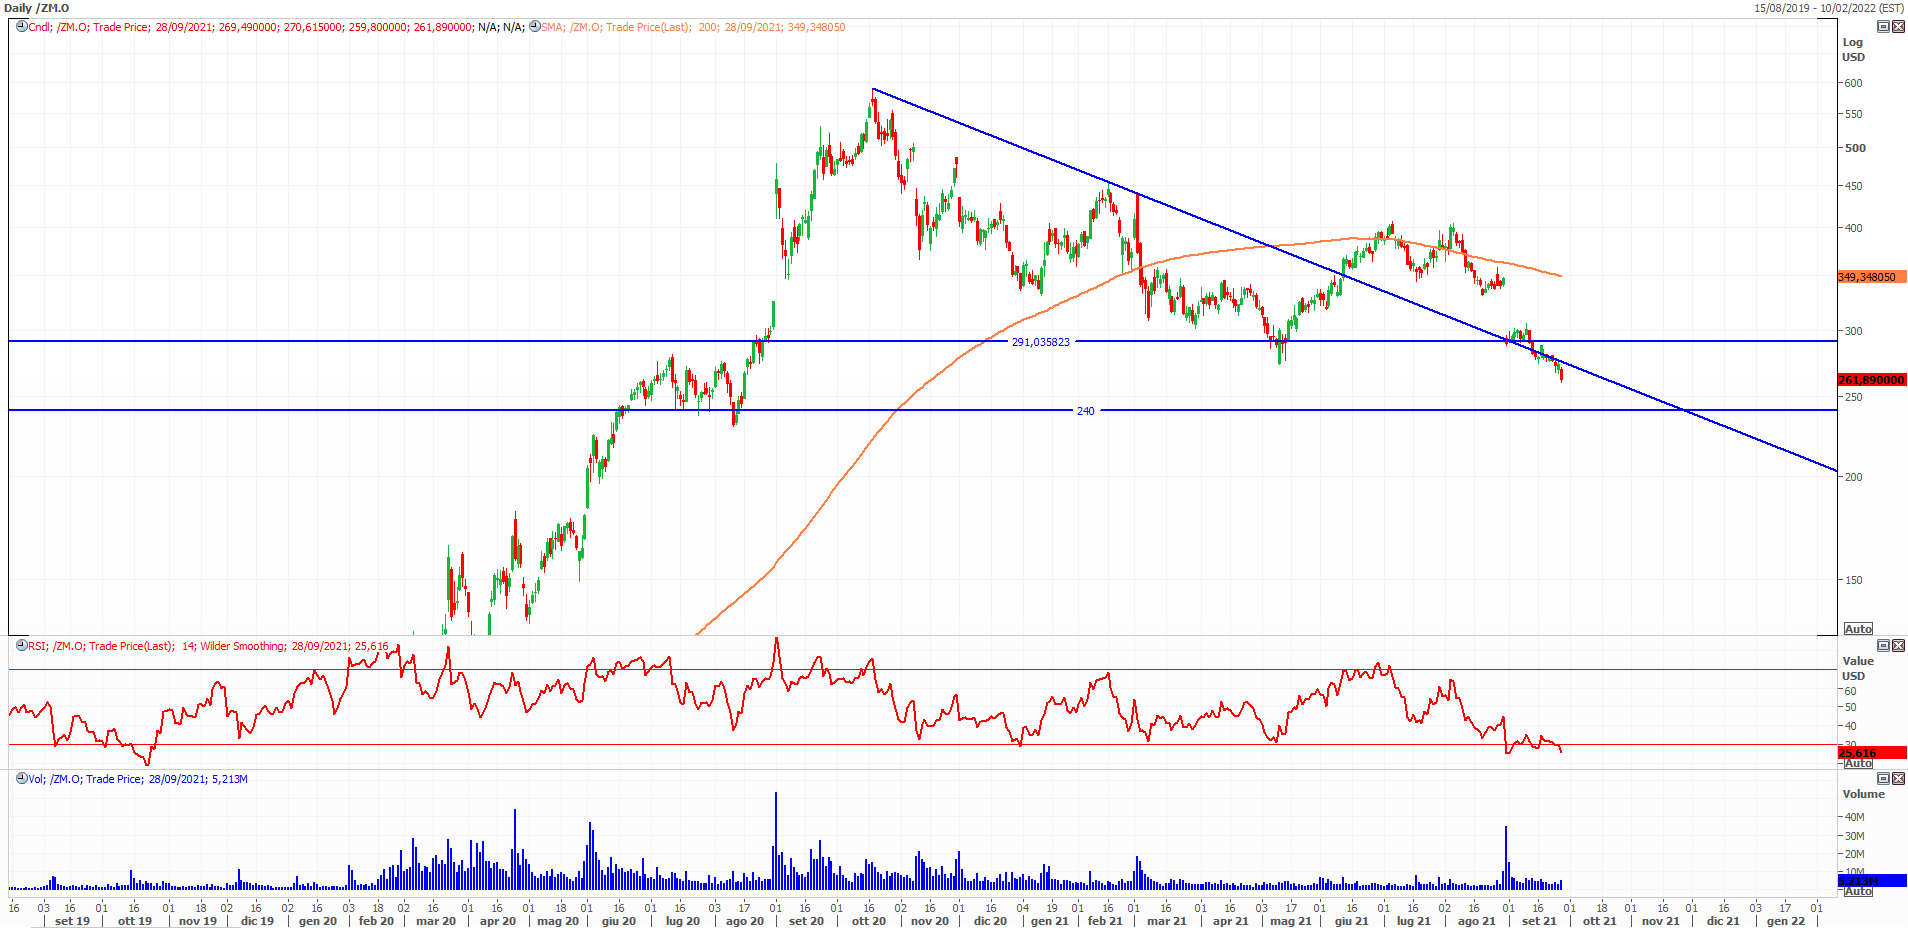This screenshot has height=928, width=1908.
Task: Click the clock icon beside the RSI legend
Action: tap(21, 646)
